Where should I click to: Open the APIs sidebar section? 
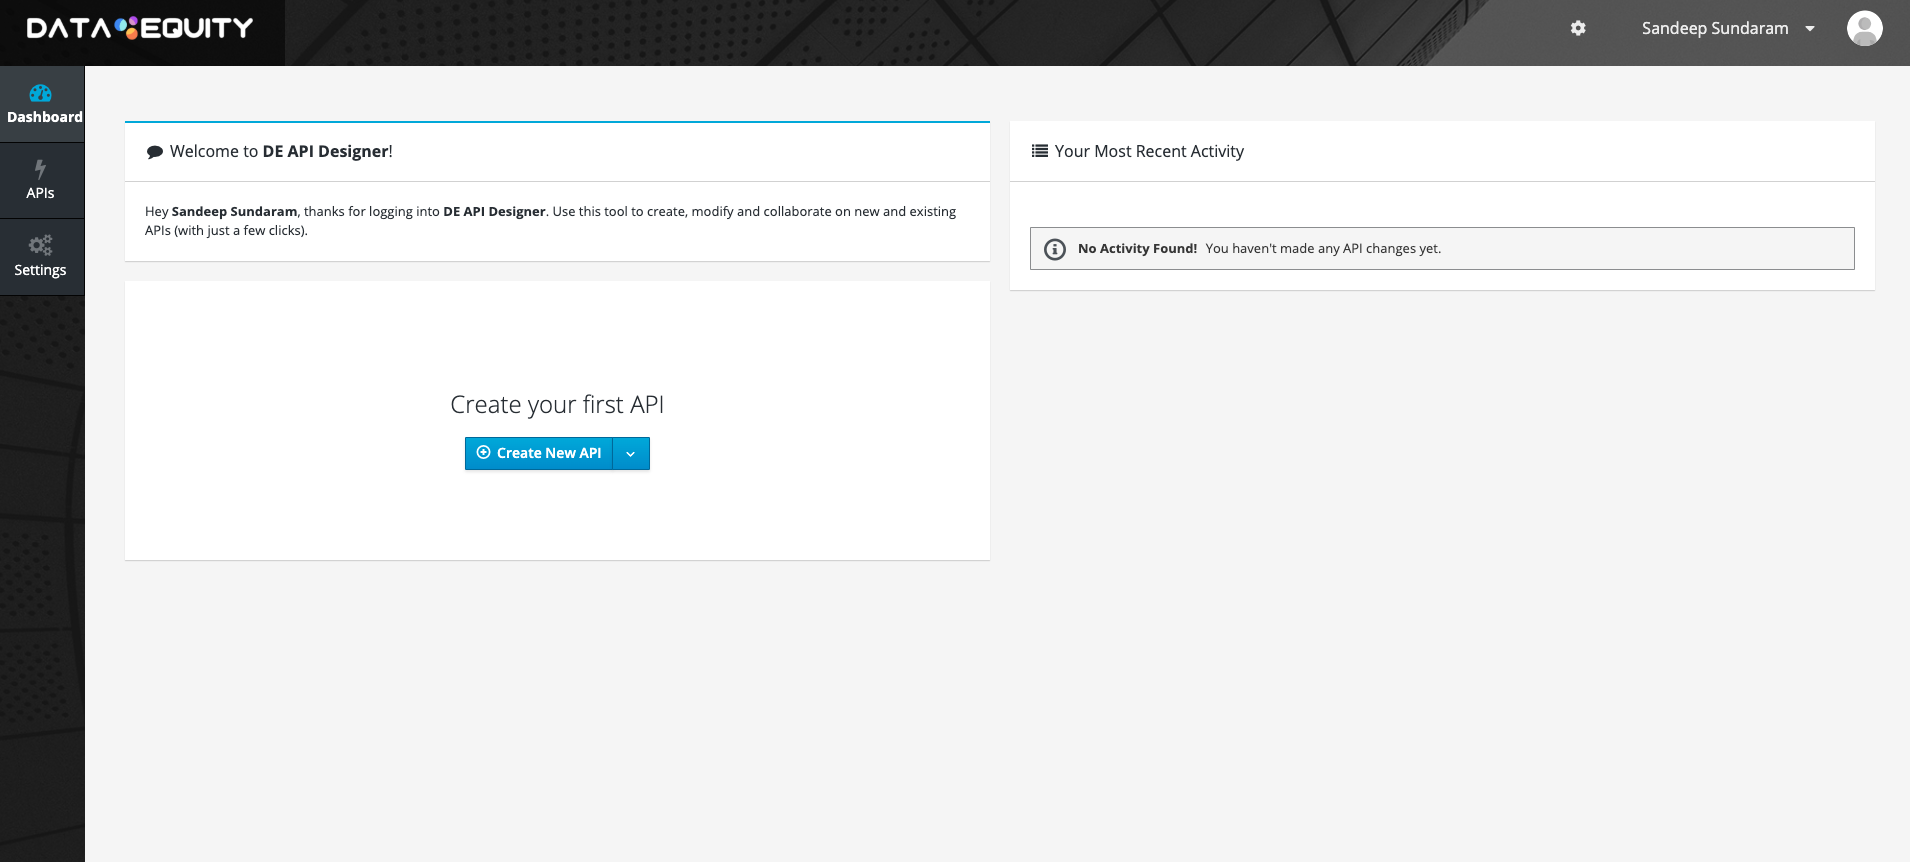42,181
